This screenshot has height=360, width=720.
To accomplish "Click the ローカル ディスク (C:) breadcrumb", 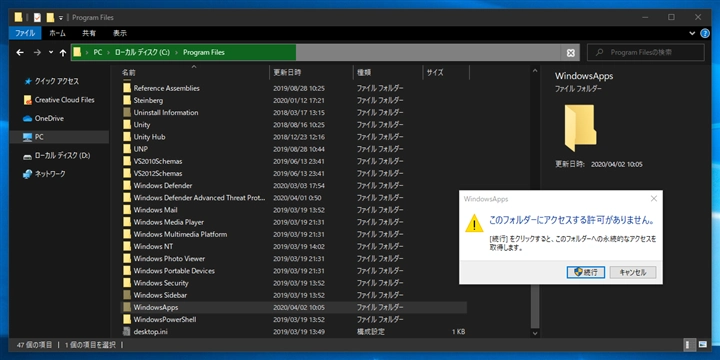I will pos(142,53).
